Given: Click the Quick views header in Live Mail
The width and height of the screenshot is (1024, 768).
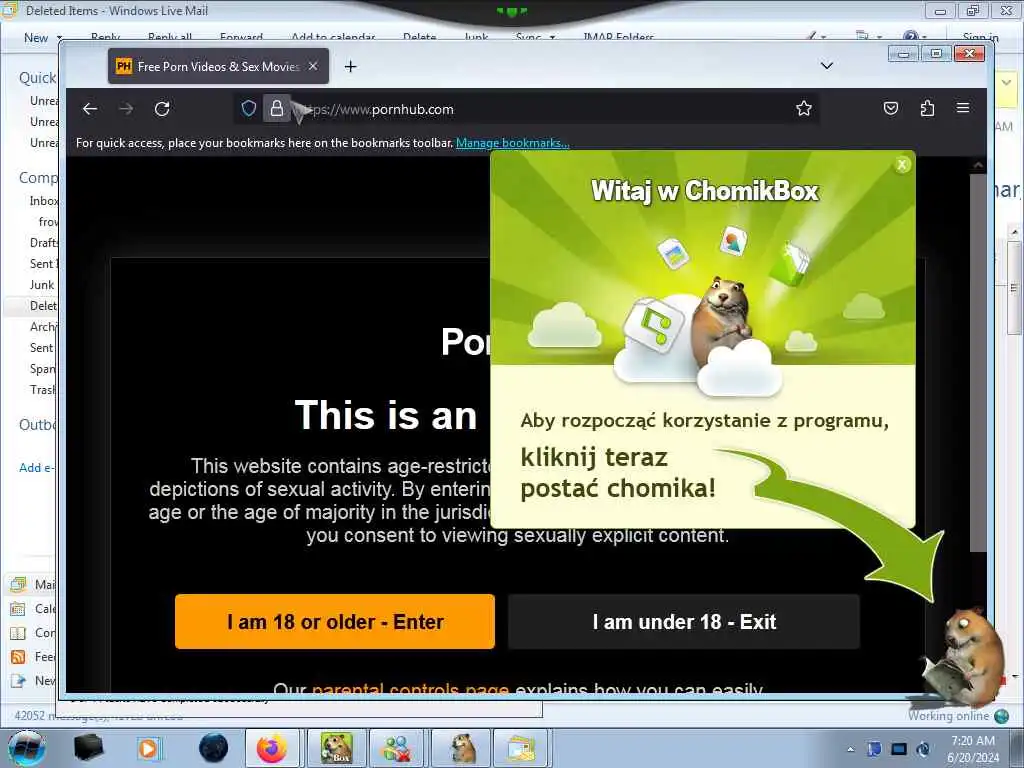Looking at the screenshot, I should coord(38,78).
